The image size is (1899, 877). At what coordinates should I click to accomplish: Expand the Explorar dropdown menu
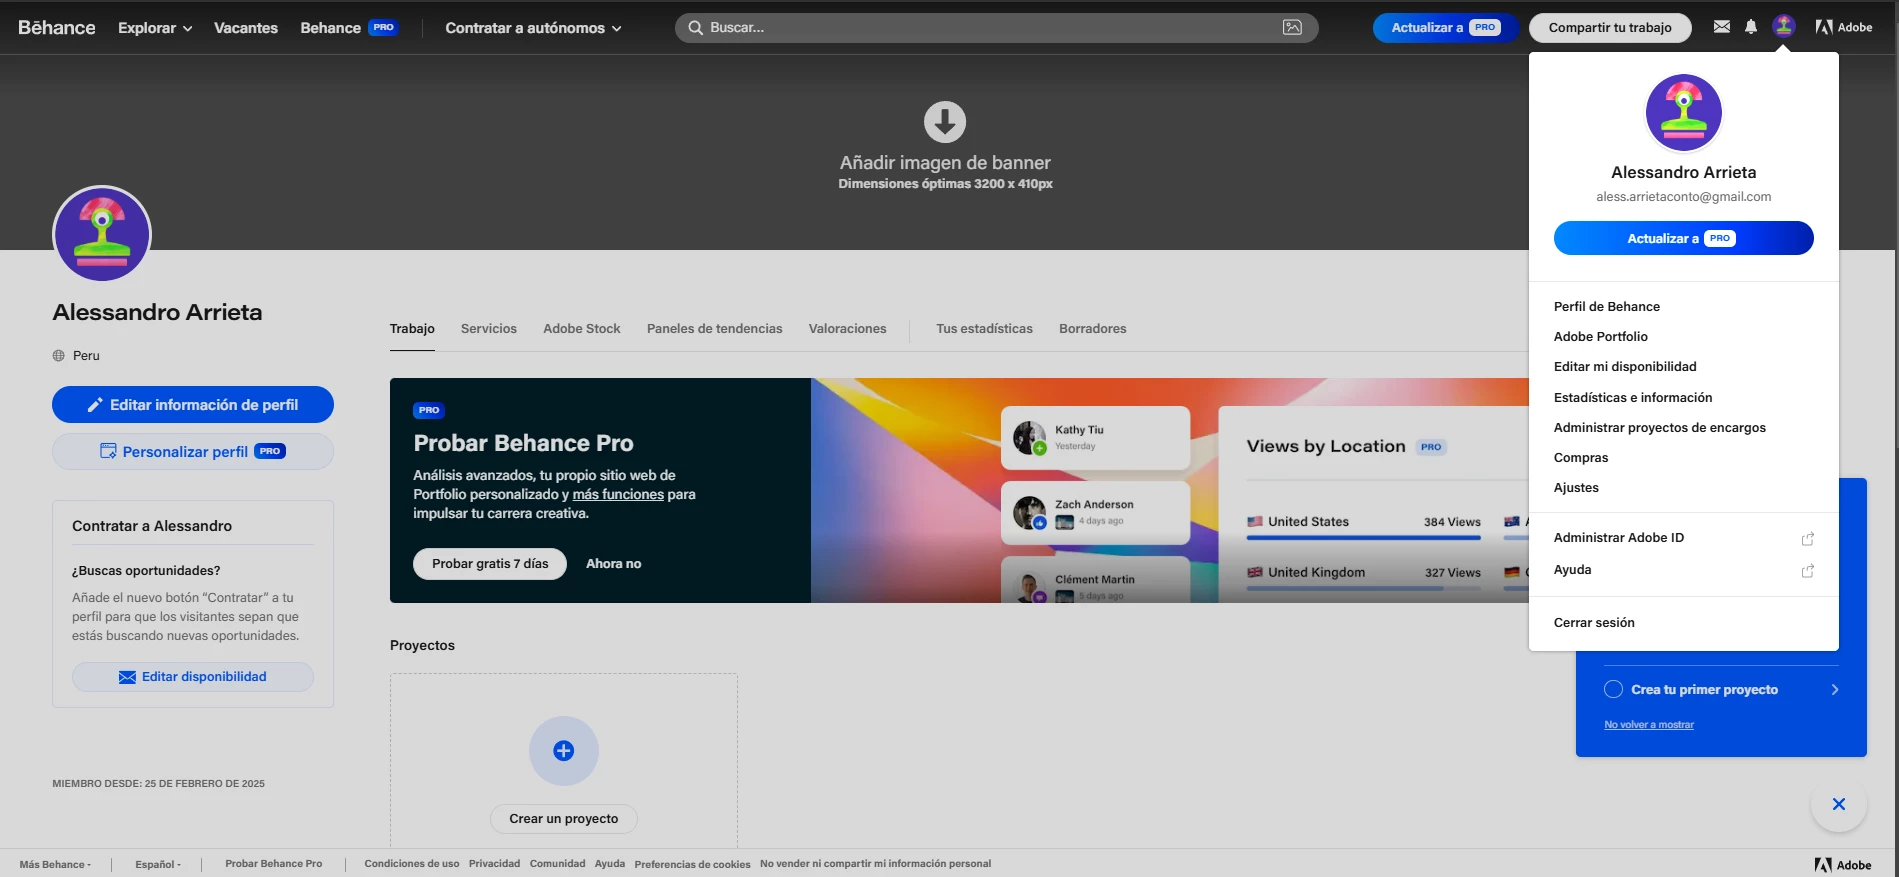tap(155, 28)
